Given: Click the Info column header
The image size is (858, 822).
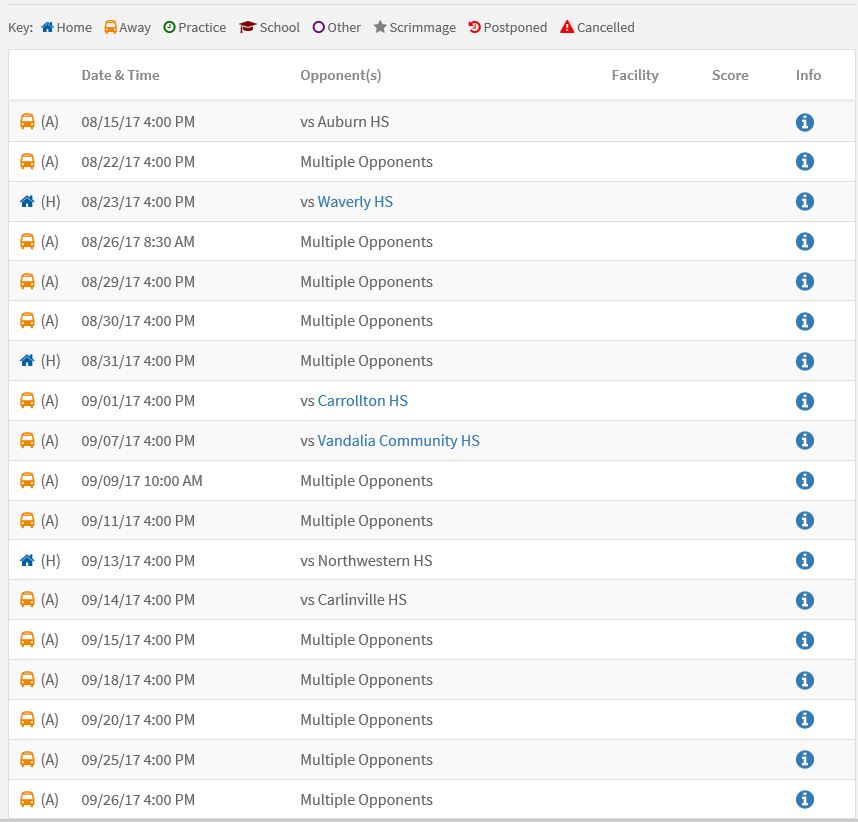Looking at the screenshot, I should pyautogui.click(x=808, y=75).
